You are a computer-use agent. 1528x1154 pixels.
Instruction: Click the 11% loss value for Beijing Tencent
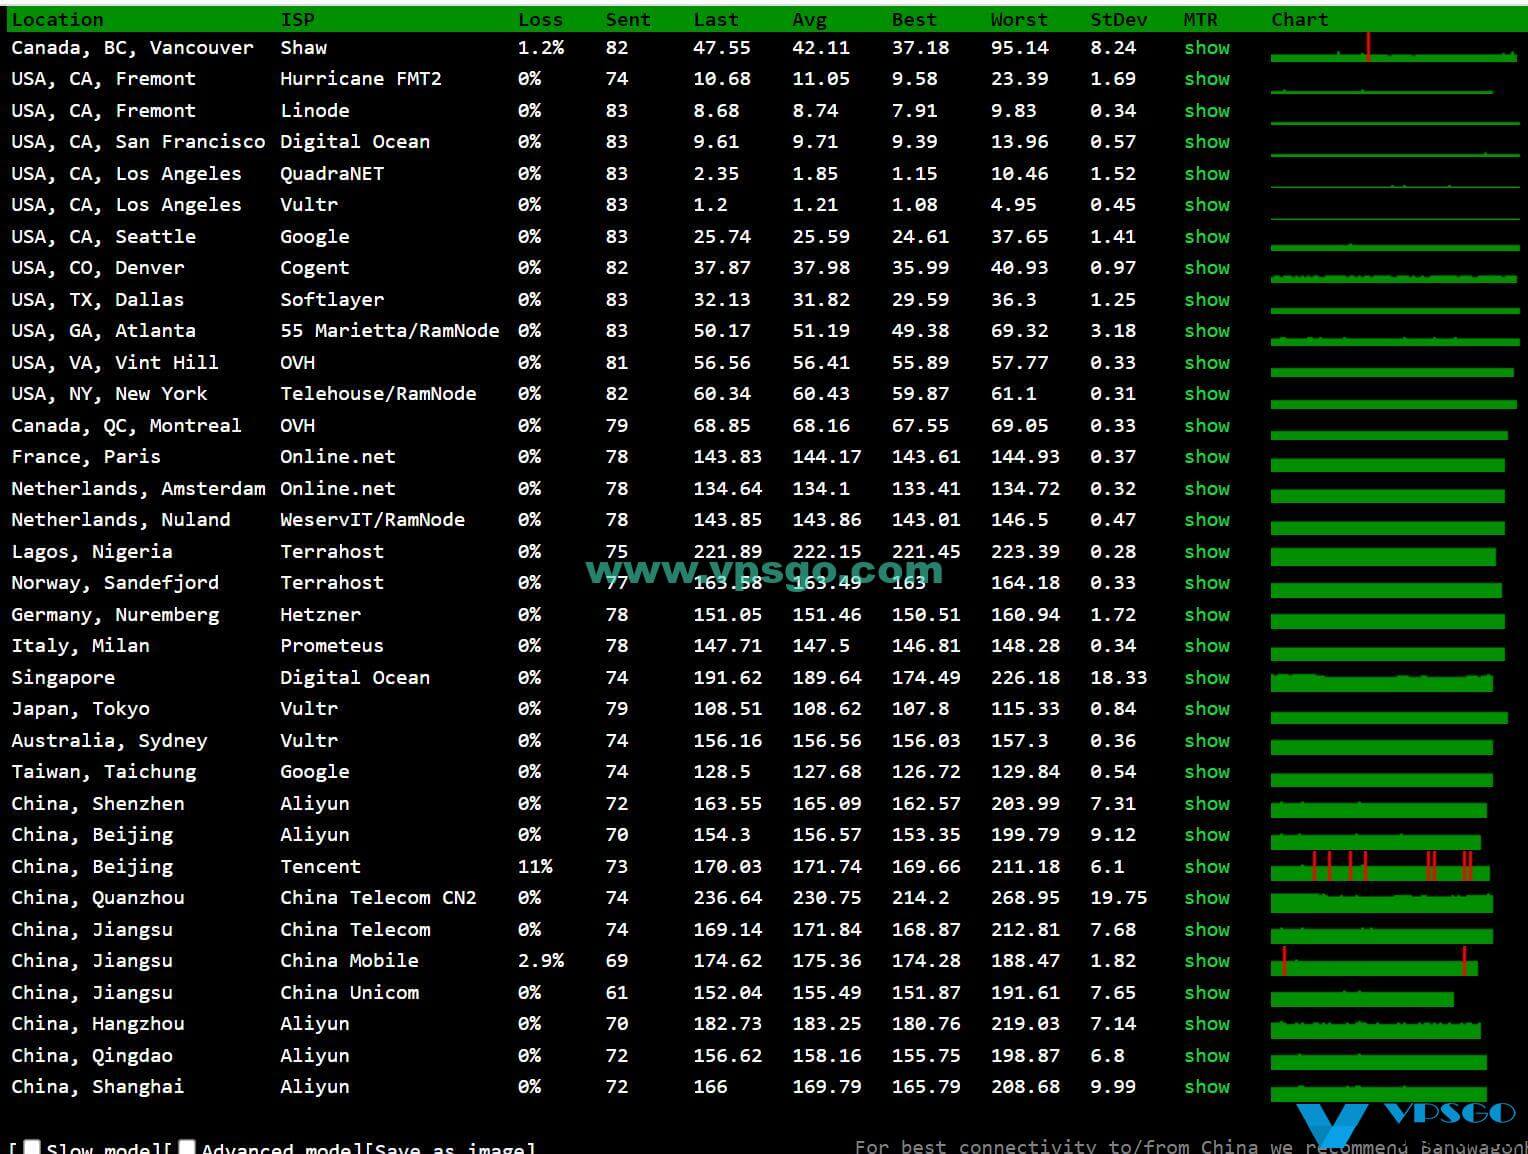[535, 867]
